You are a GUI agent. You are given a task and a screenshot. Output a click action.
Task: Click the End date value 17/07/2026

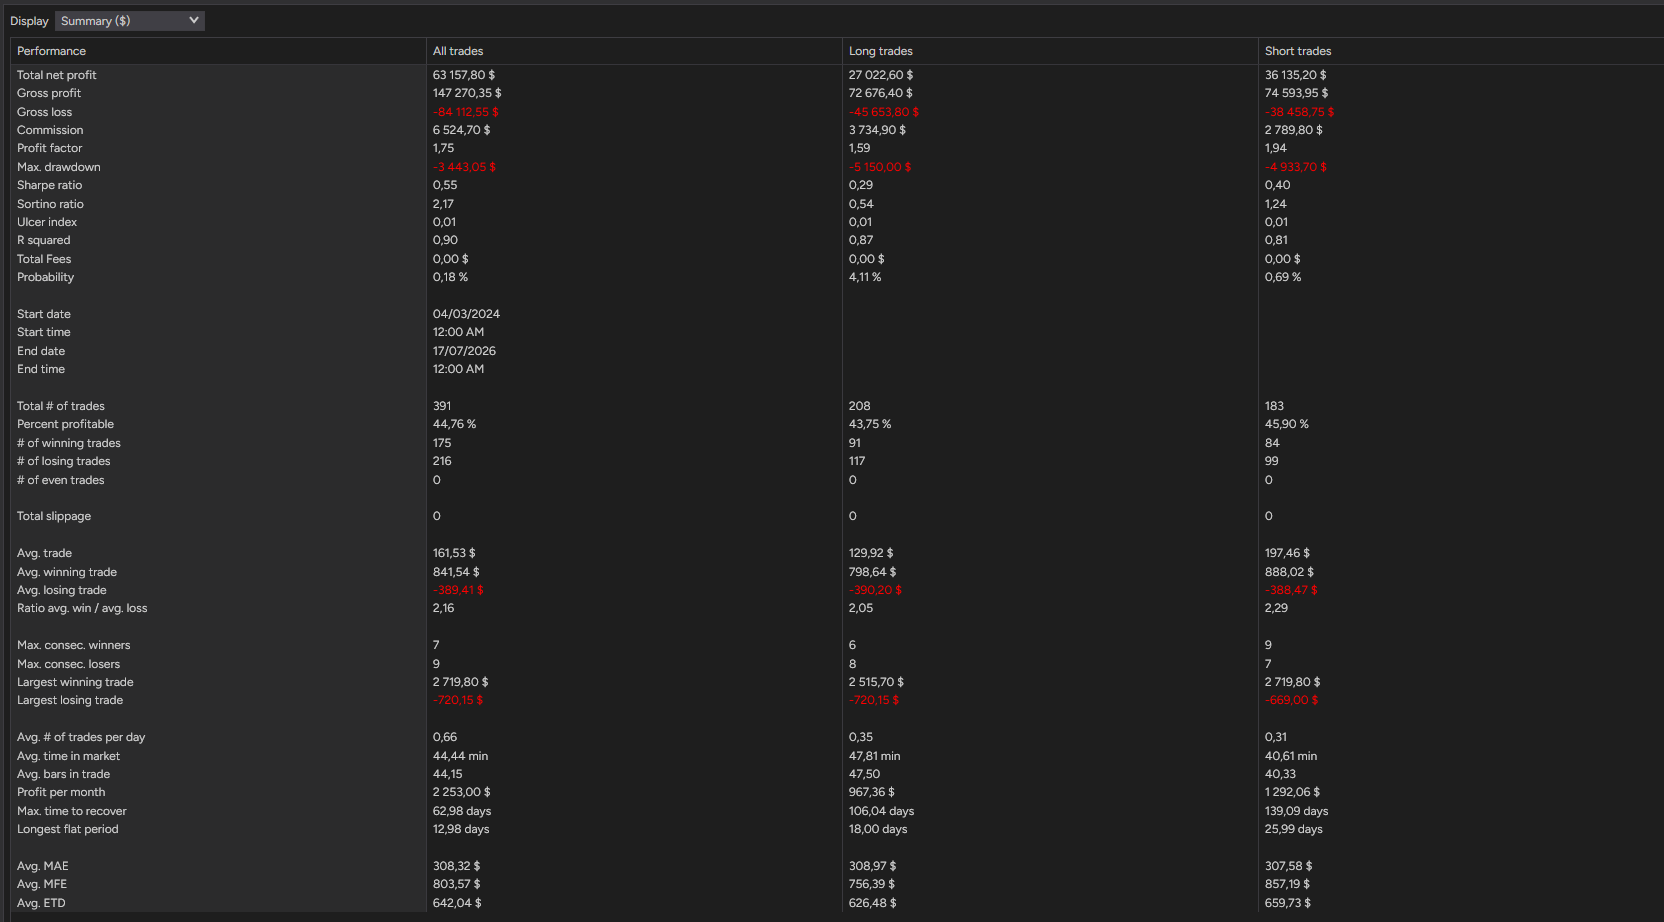click(464, 351)
